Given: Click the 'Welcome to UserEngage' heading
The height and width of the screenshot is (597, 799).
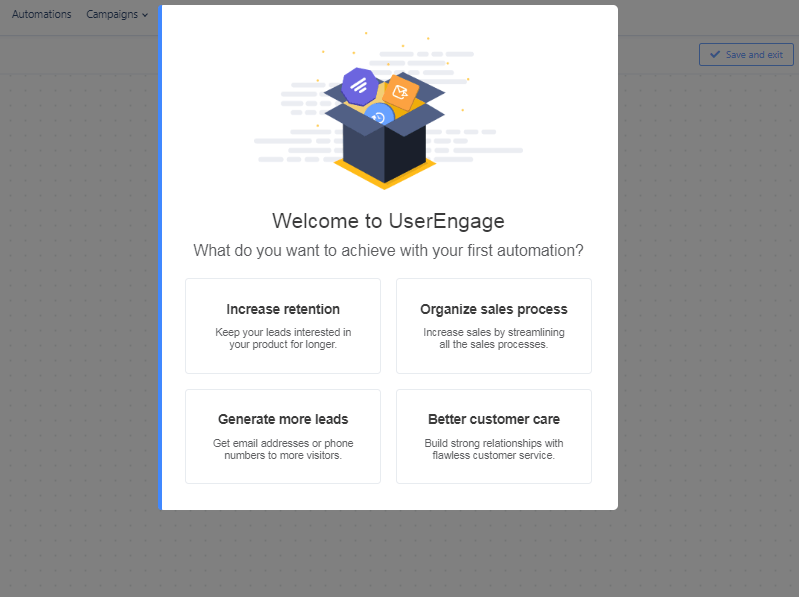Looking at the screenshot, I should click(388, 221).
